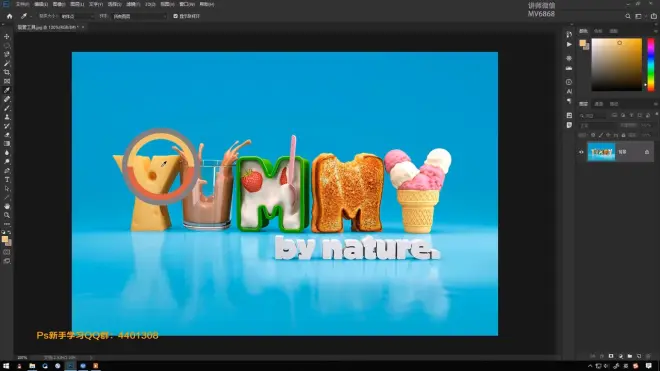The height and width of the screenshot is (371, 660).
Task: Select the Hand tool
Action: (x=7, y=206)
